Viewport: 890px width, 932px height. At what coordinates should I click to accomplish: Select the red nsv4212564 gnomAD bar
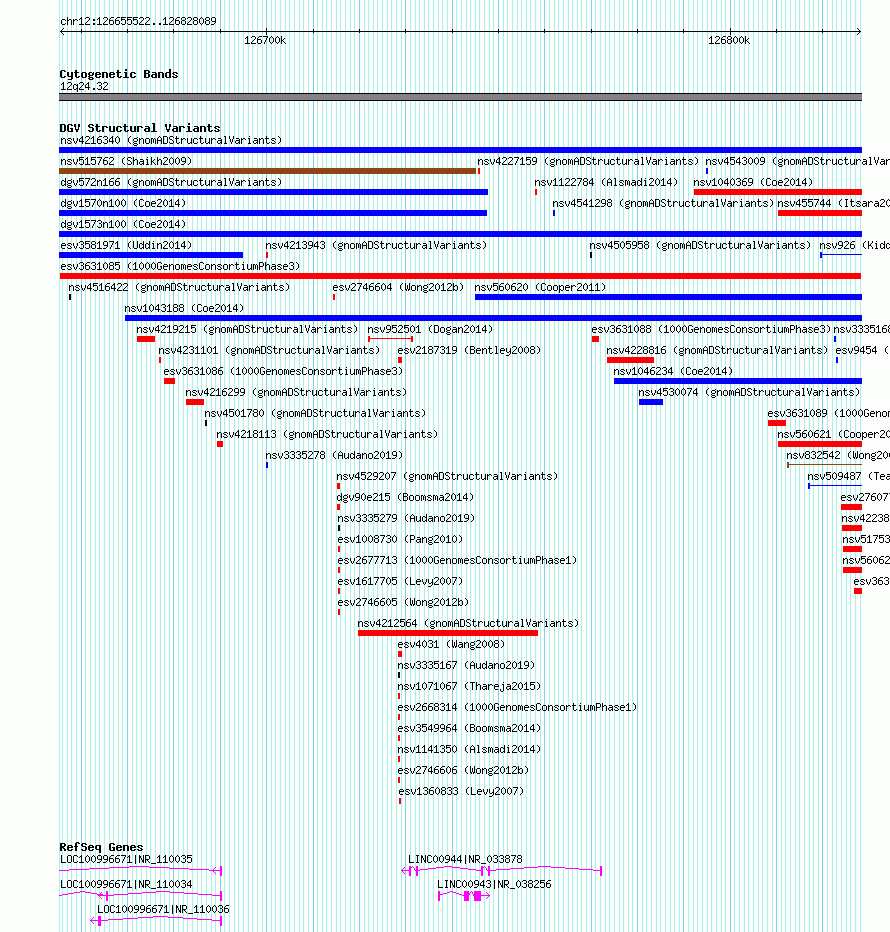[448, 633]
